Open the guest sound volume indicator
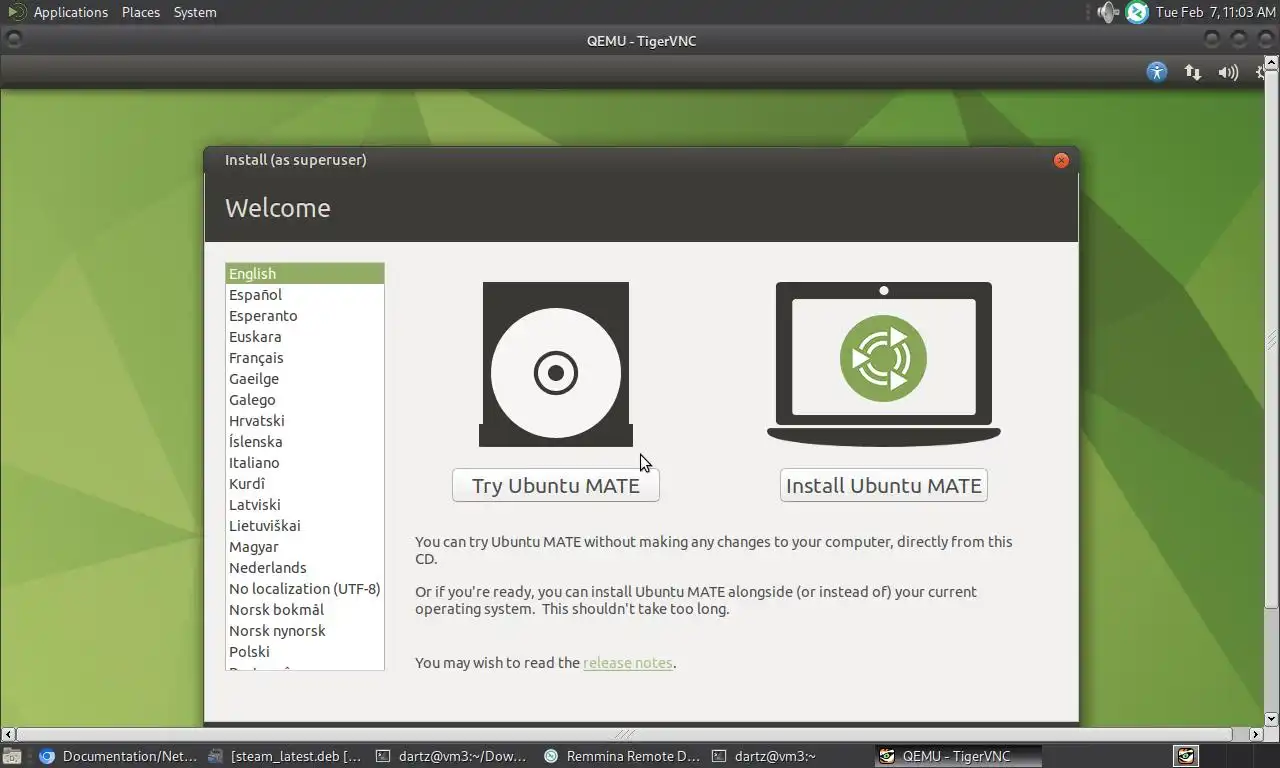Viewport: 1280px width, 768px height. 1228,72
